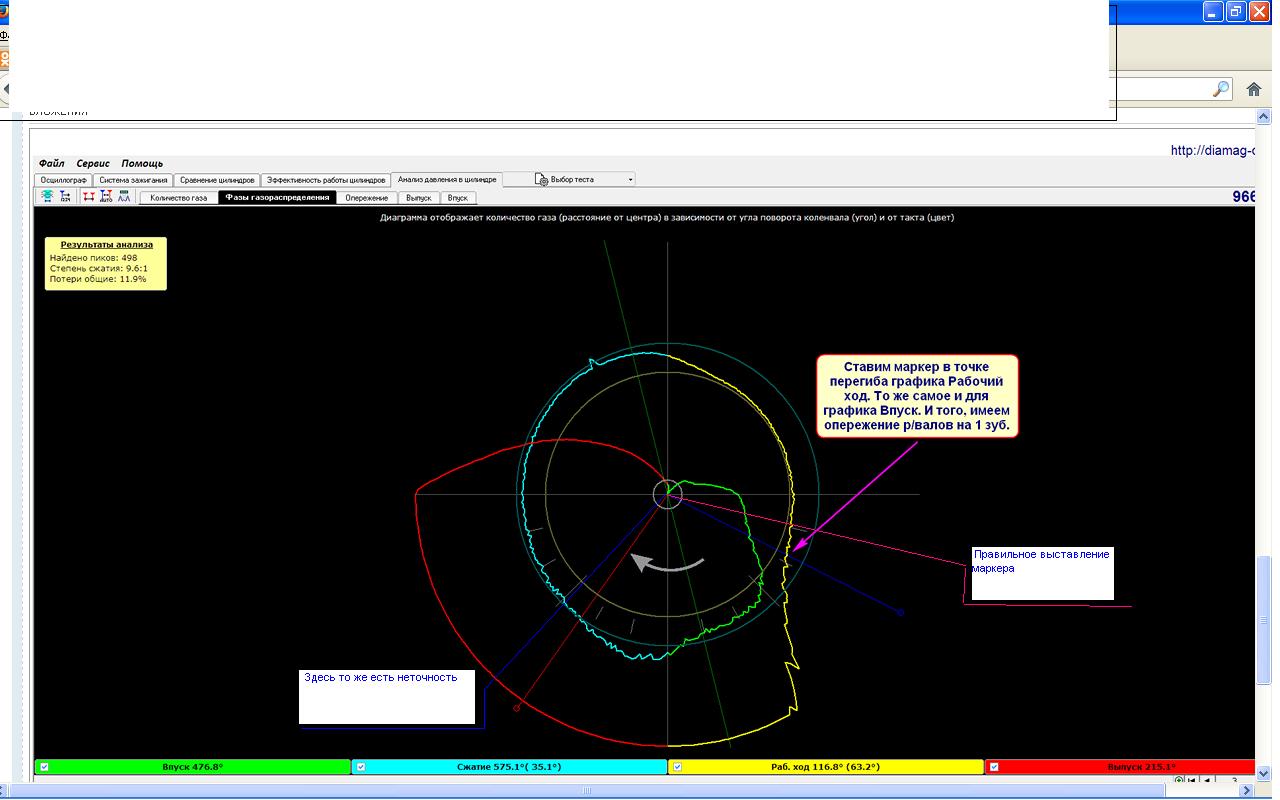
Task: Open the Файл menu
Action: click(51, 163)
